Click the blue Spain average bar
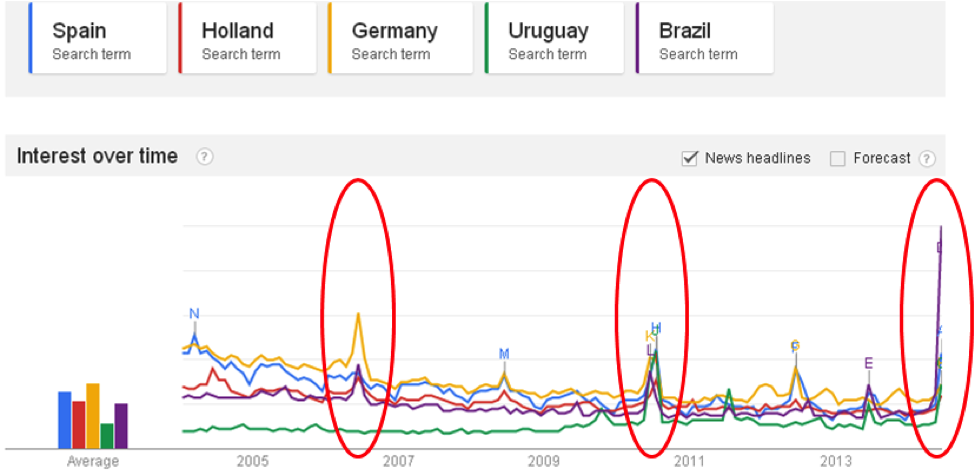This screenshot has height=475, width=975. (65, 420)
